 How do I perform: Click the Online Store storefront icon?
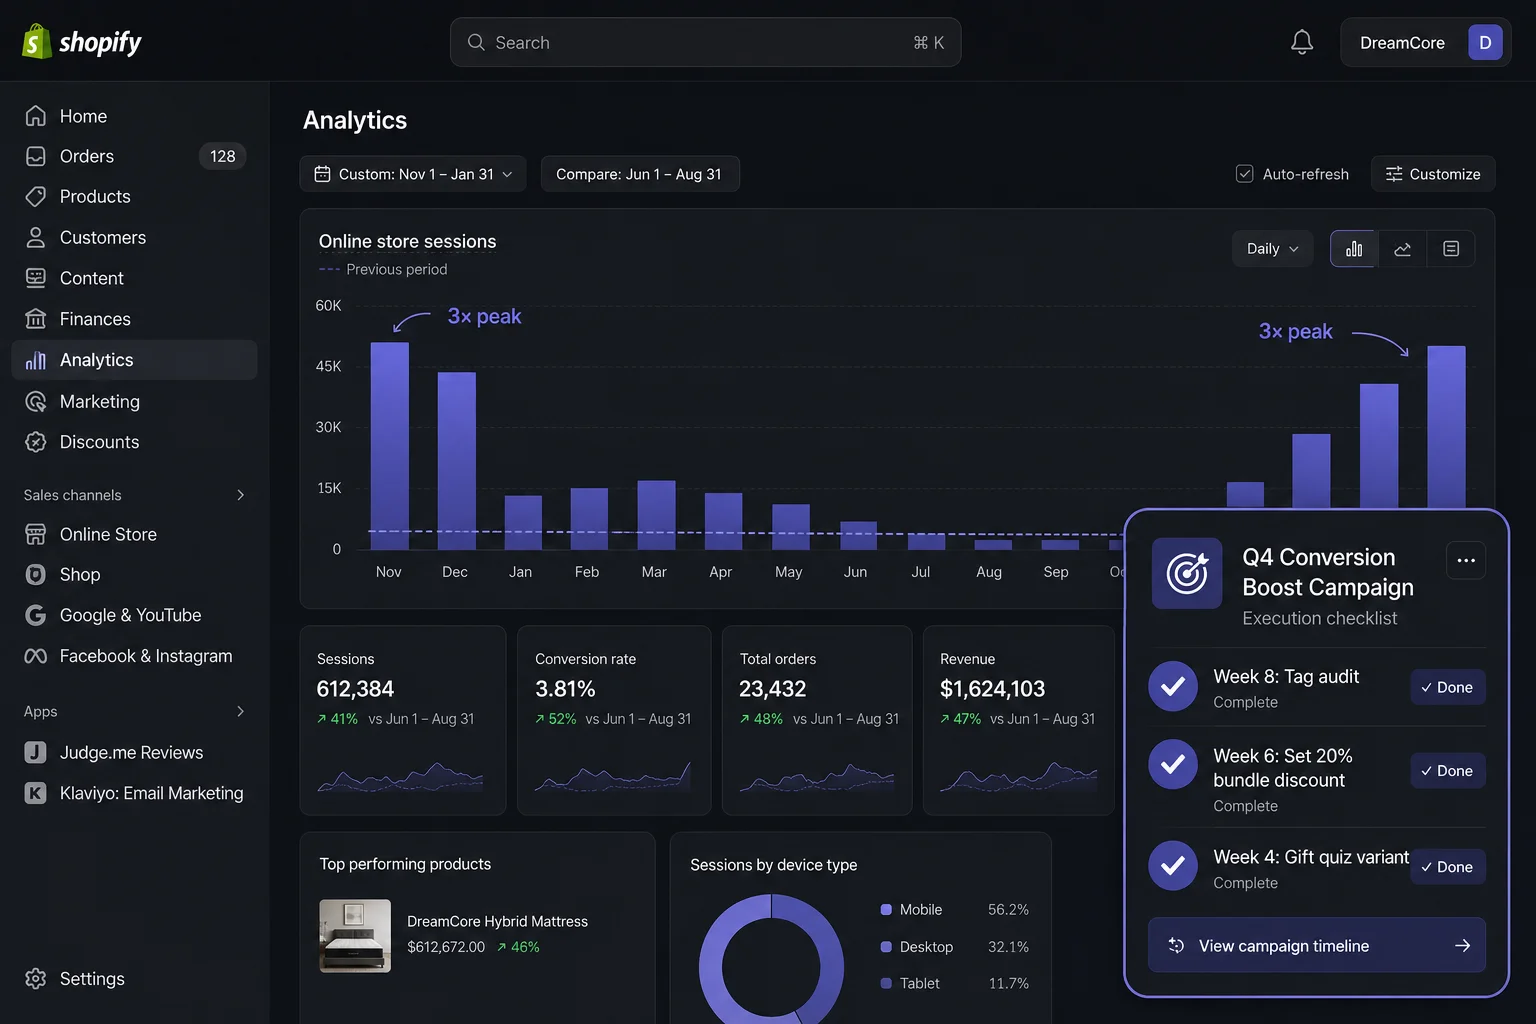pyautogui.click(x=36, y=534)
